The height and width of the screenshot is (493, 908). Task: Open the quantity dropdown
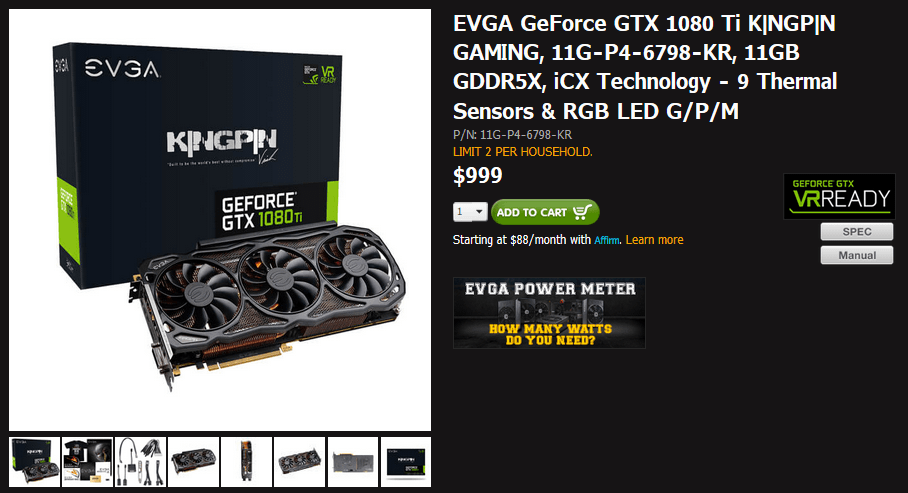[x=470, y=212]
